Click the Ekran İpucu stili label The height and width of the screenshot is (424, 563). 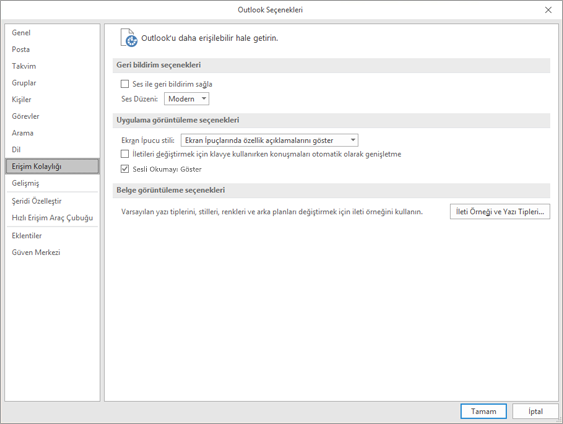pos(148,140)
